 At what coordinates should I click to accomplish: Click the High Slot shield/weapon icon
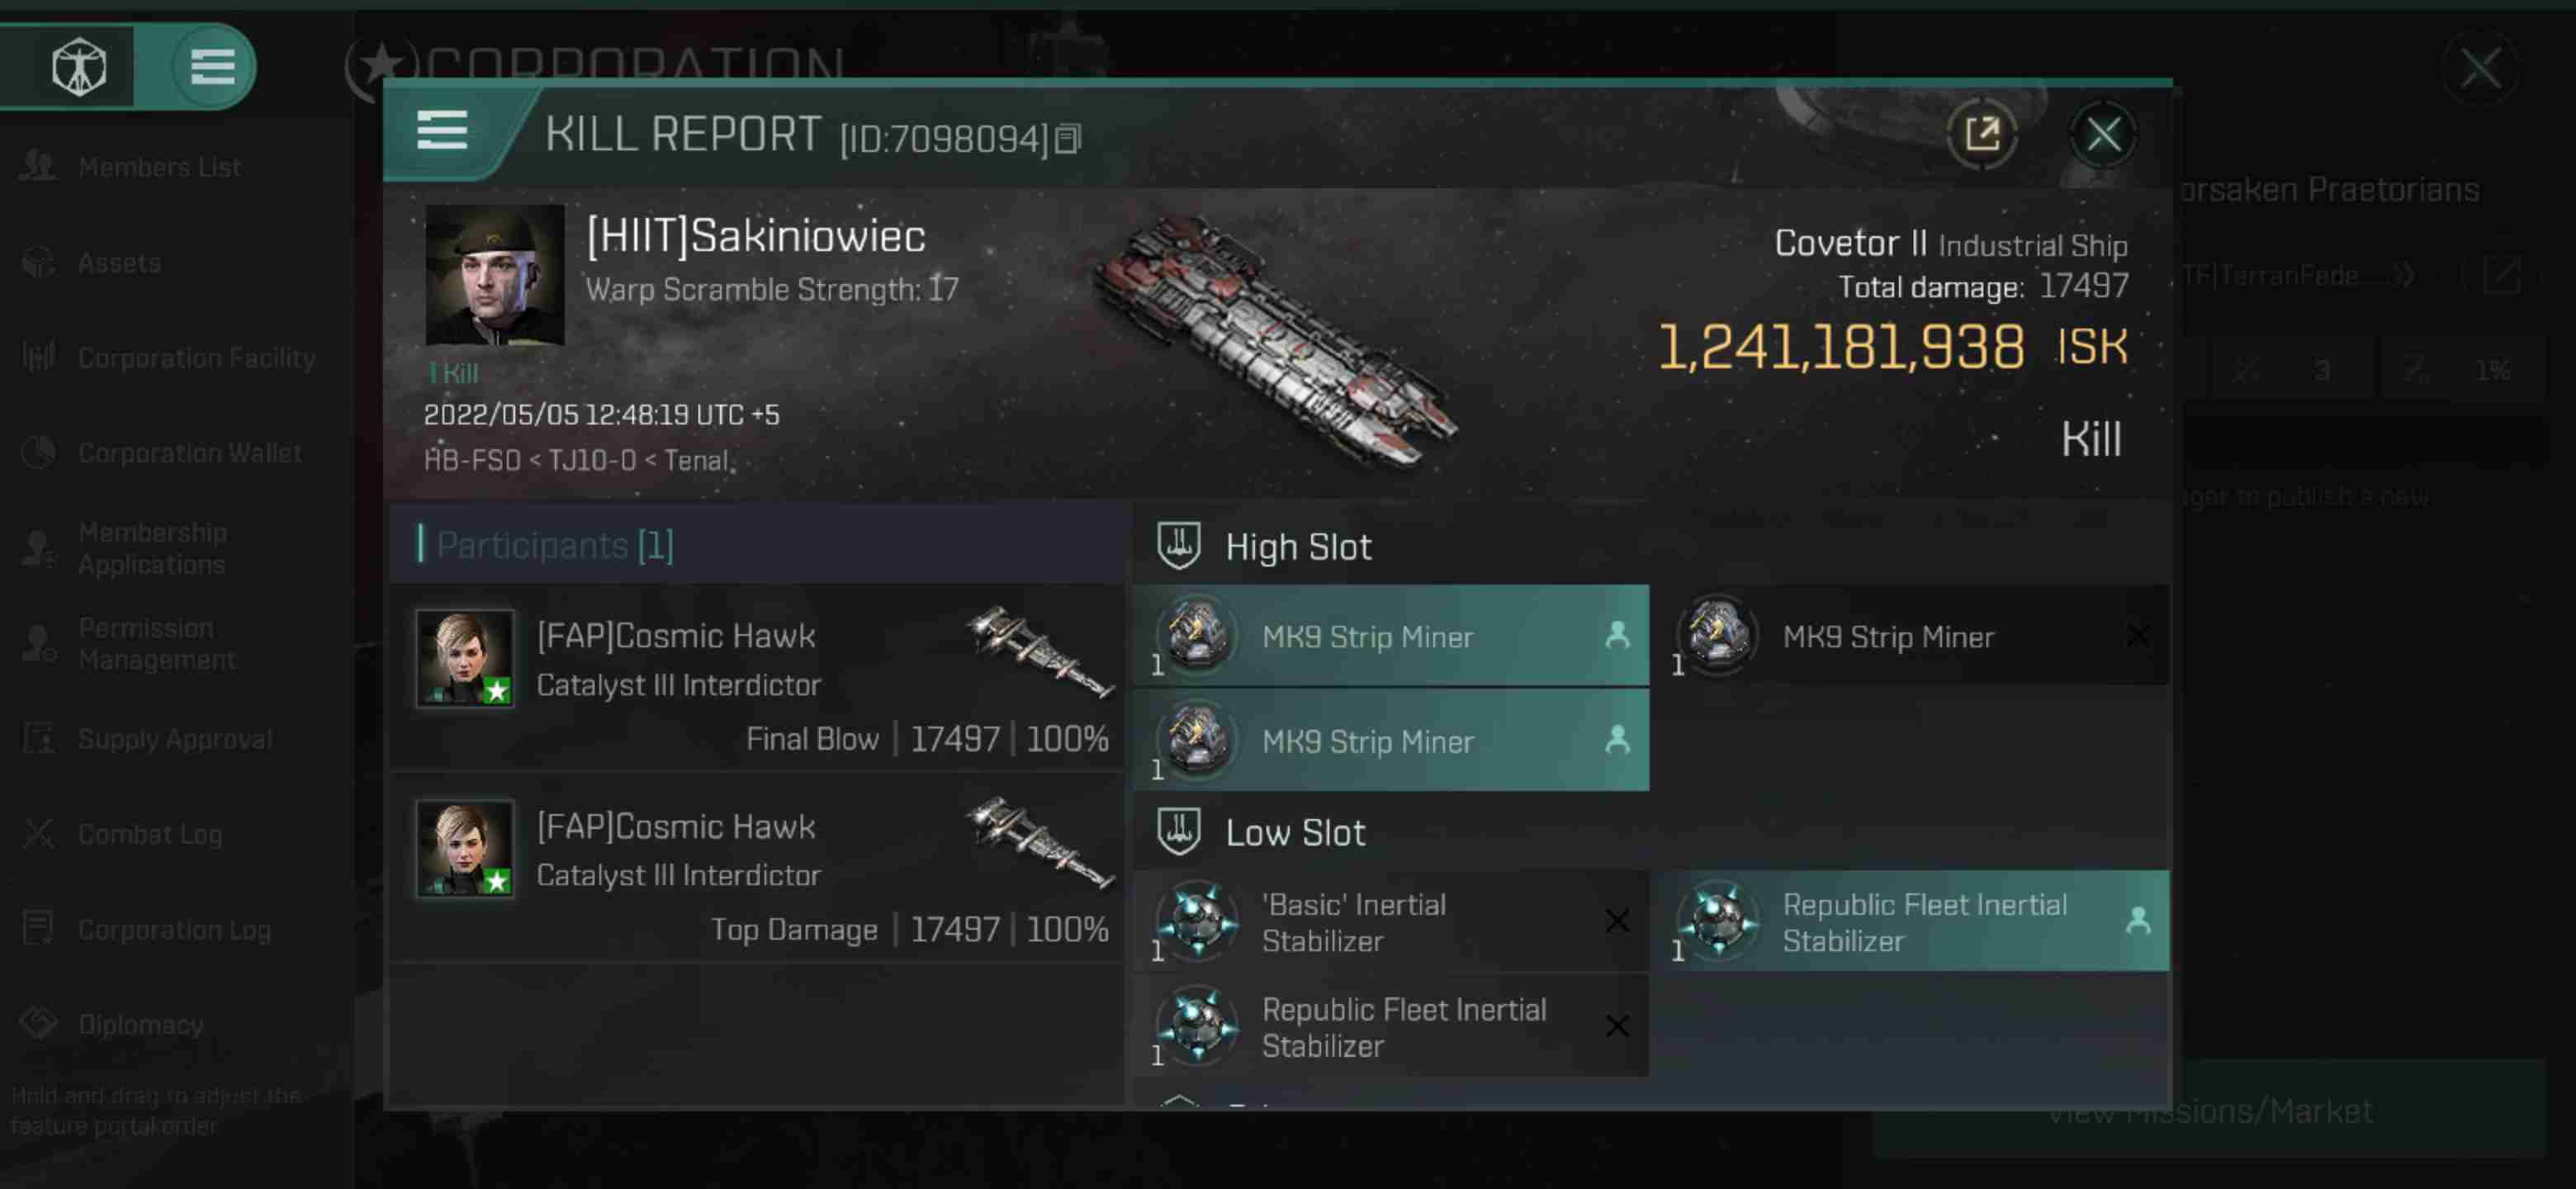click(x=1180, y=545)
